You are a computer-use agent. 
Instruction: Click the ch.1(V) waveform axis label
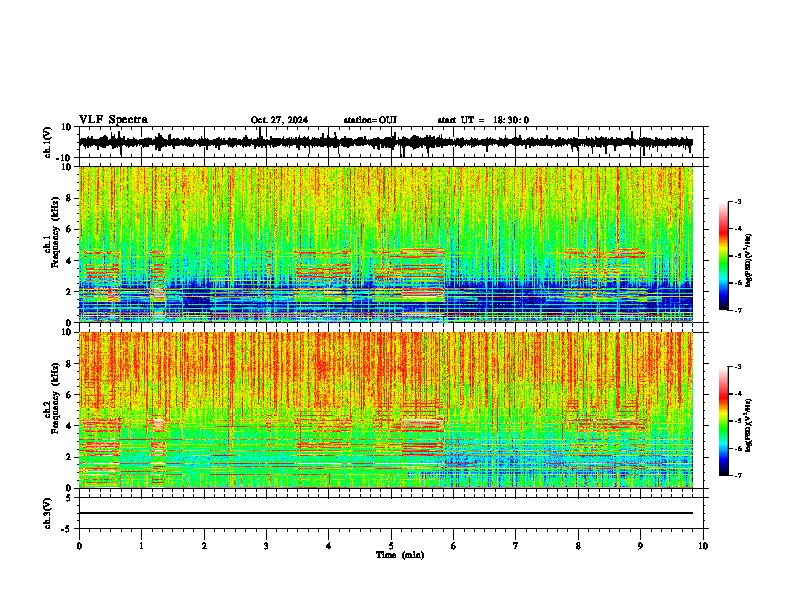coord(48,142)
